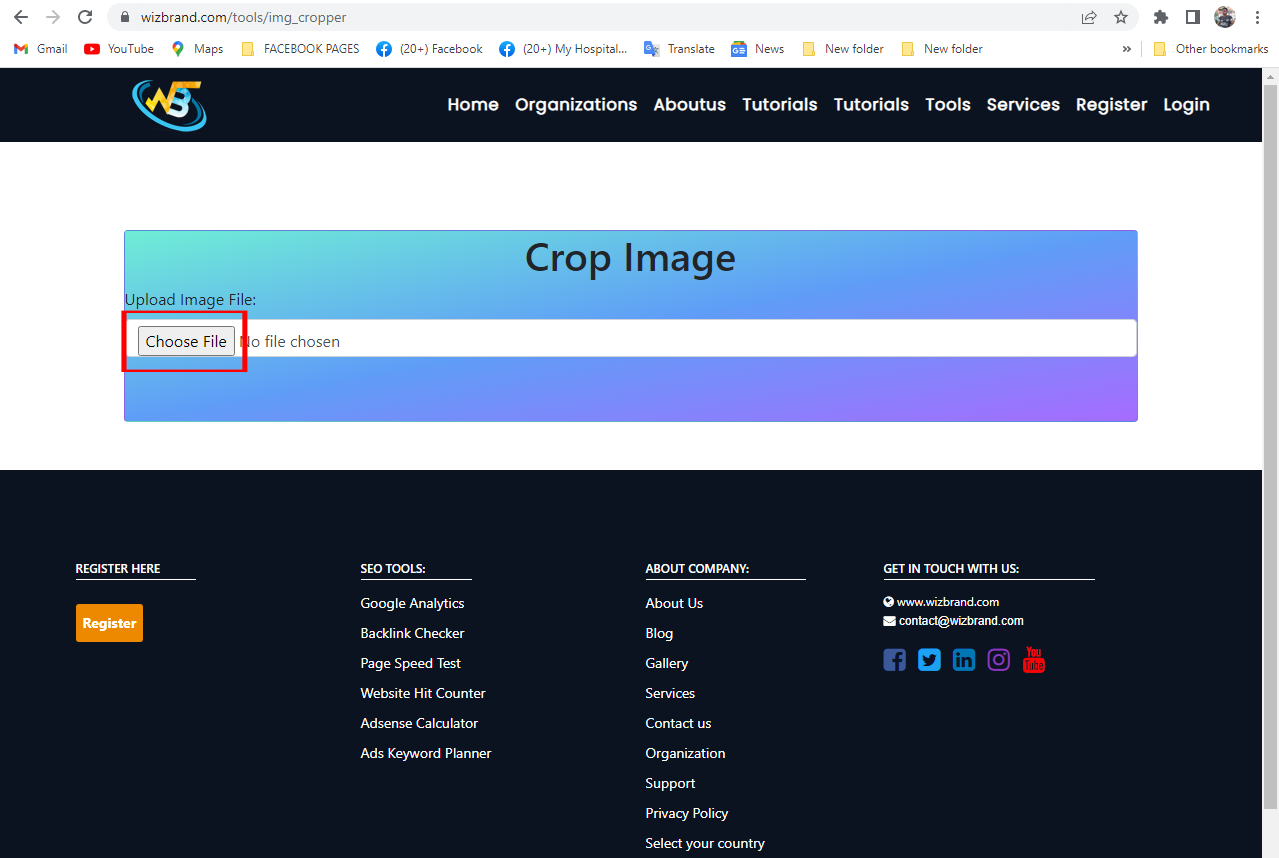This screenshot has width=1279, height=858.
Task: Click the globe icon beside www.wizbrand.com
Action: click(x=888, y=601)
